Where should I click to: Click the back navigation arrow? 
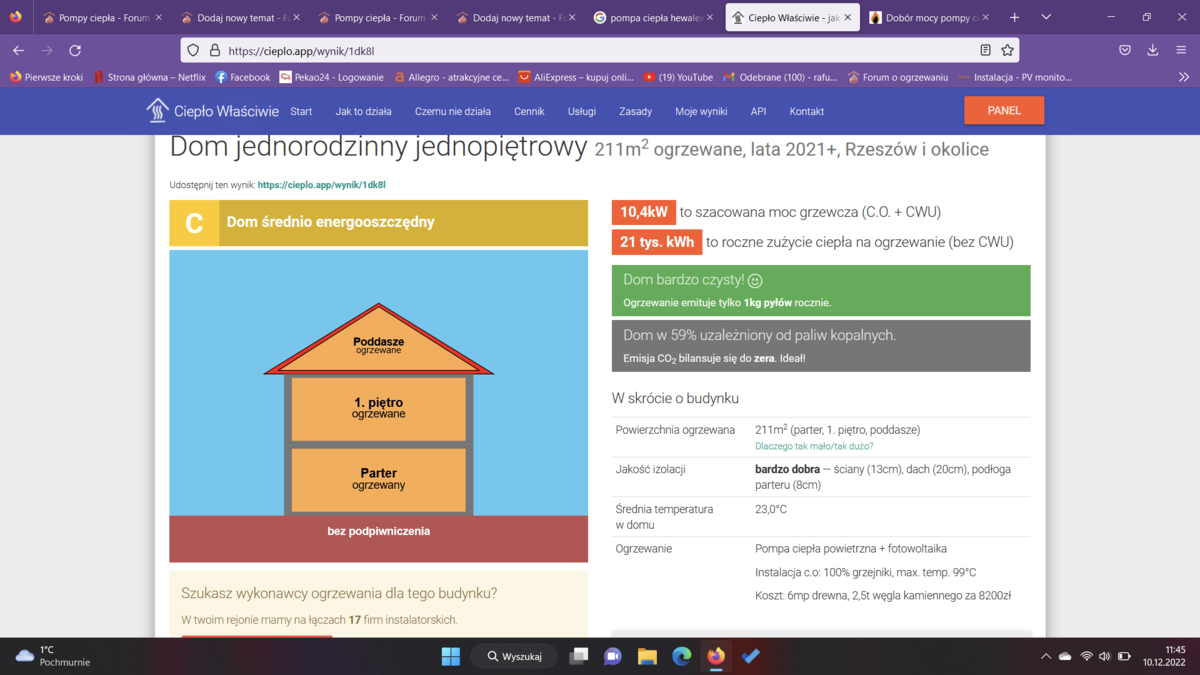click(x=18, y=50)
